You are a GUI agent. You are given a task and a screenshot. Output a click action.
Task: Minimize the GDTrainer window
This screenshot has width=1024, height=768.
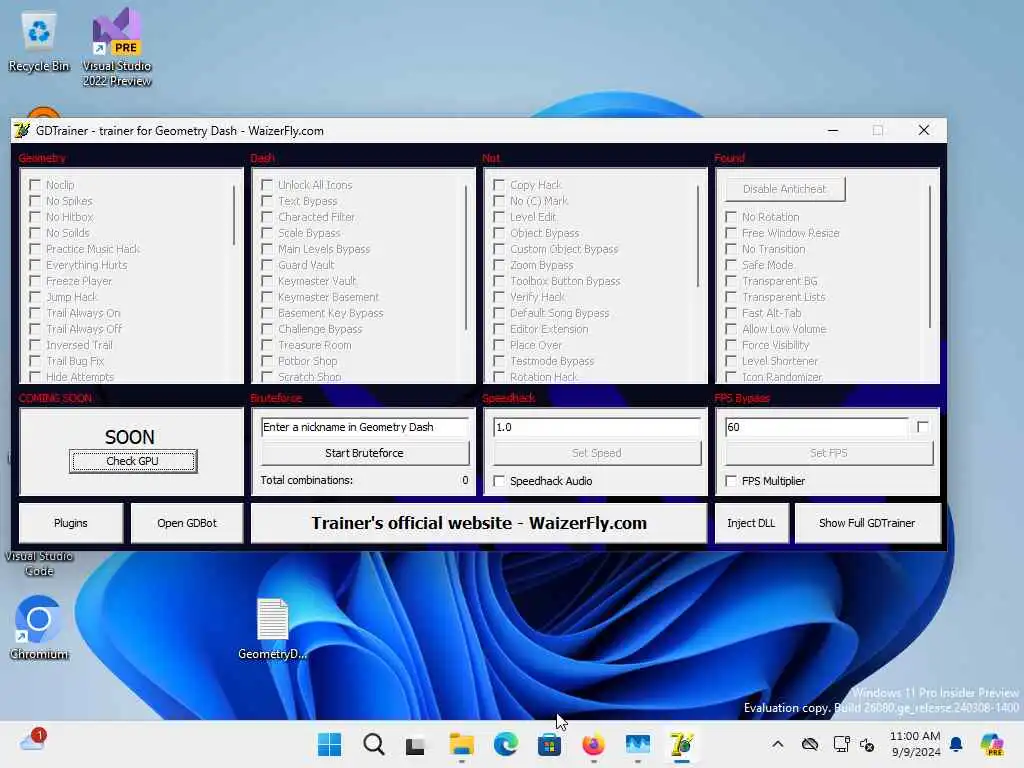click(833, 130)
